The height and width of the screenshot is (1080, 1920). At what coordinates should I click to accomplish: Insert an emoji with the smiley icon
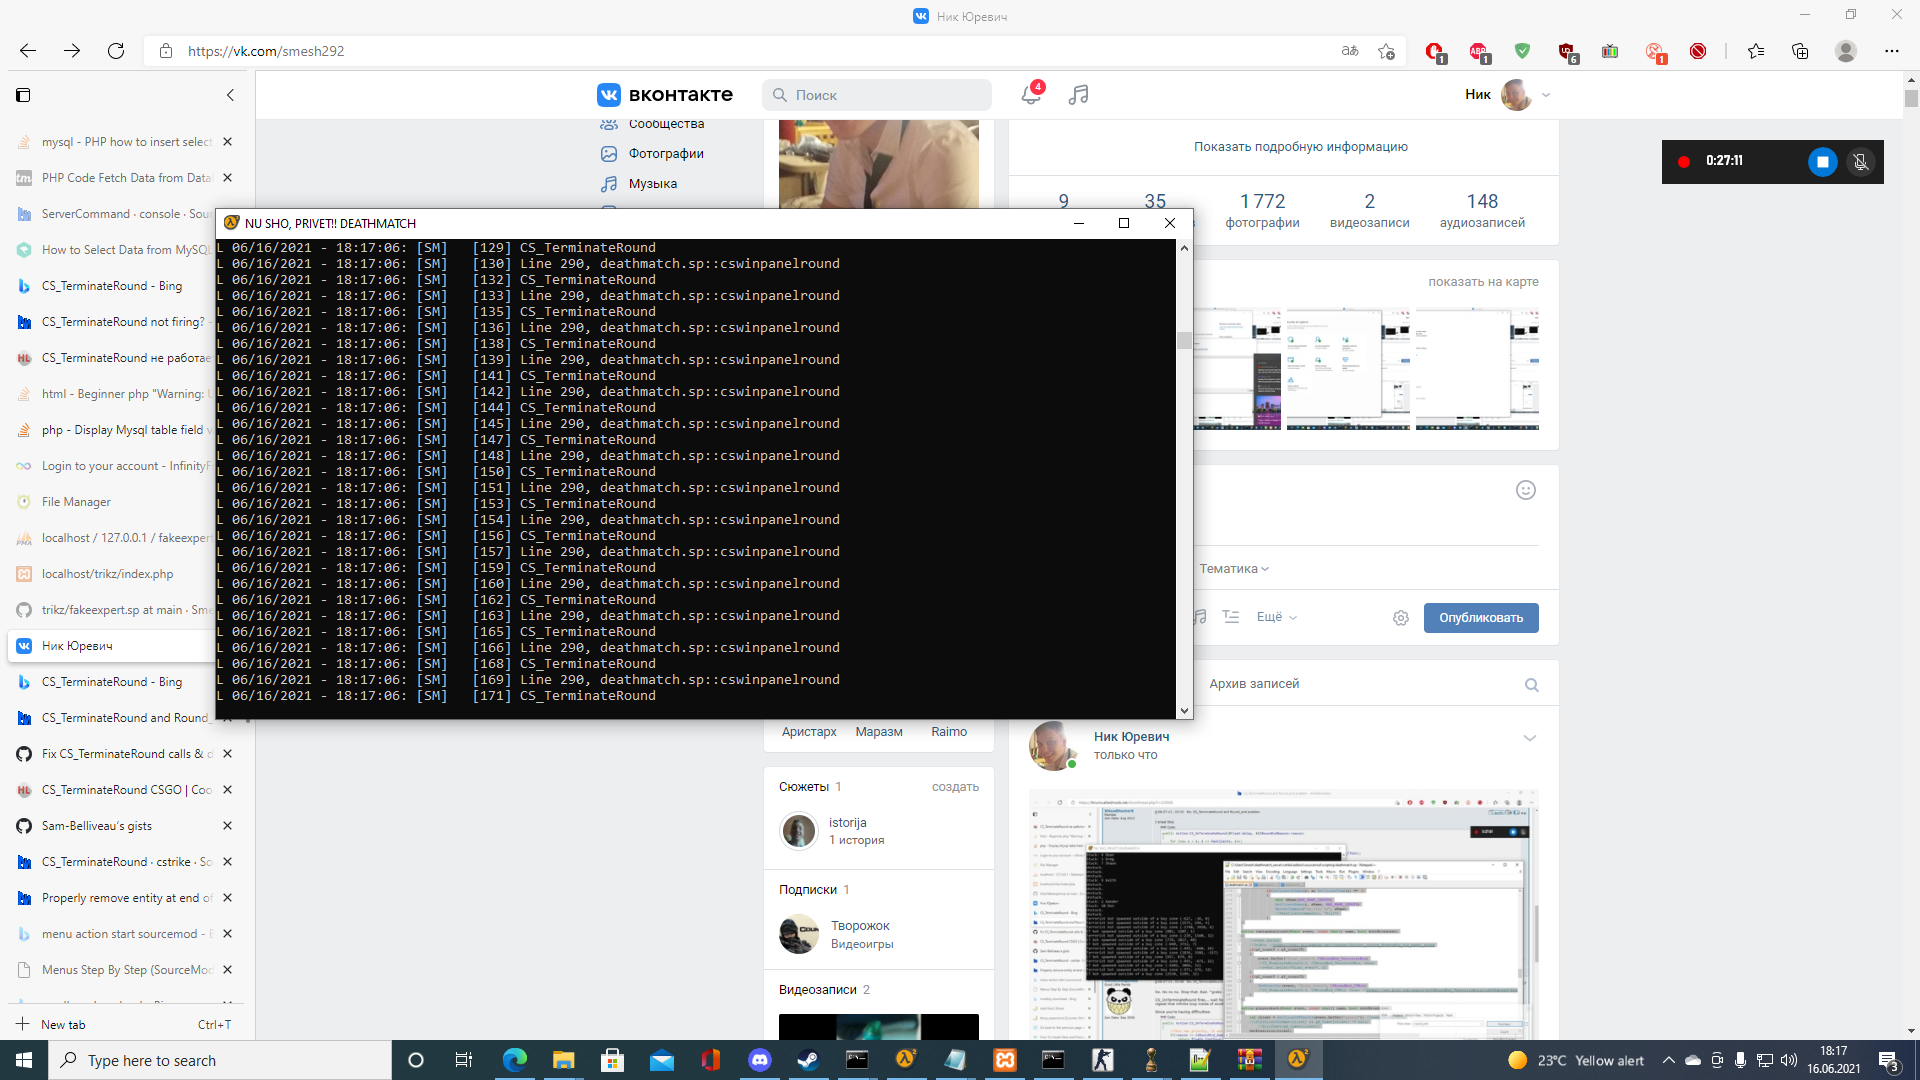pyautogui.click(x=1524, y=490)
